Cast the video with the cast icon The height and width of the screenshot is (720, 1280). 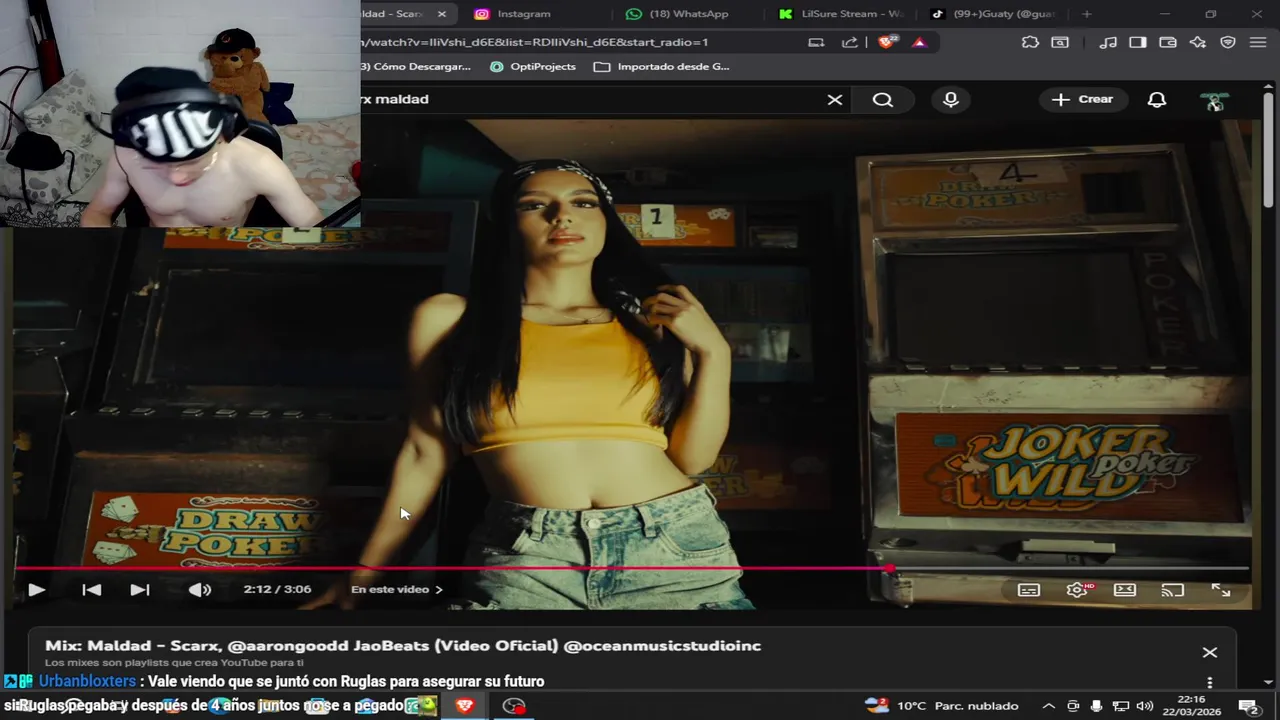(x=1172, y=590)
